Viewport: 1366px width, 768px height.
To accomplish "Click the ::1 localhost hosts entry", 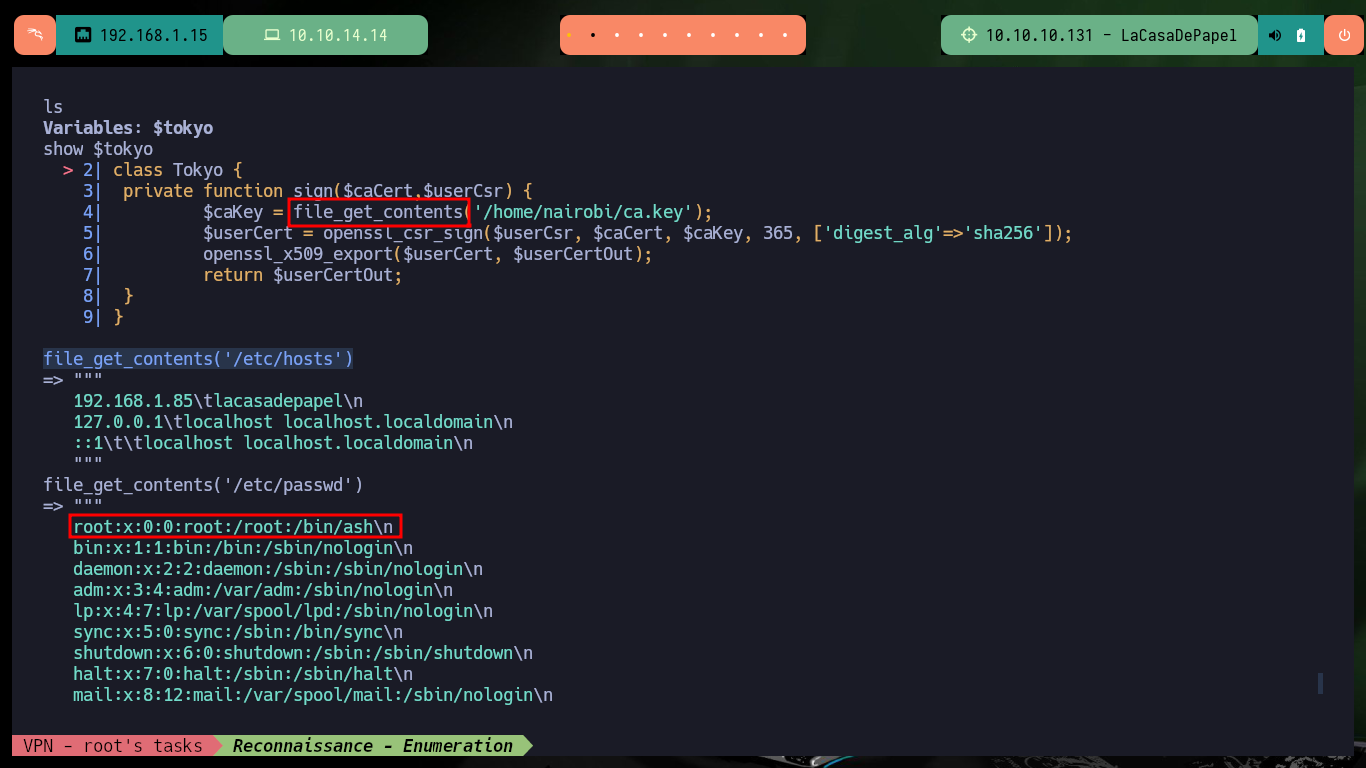I will (x=273, y=443).
